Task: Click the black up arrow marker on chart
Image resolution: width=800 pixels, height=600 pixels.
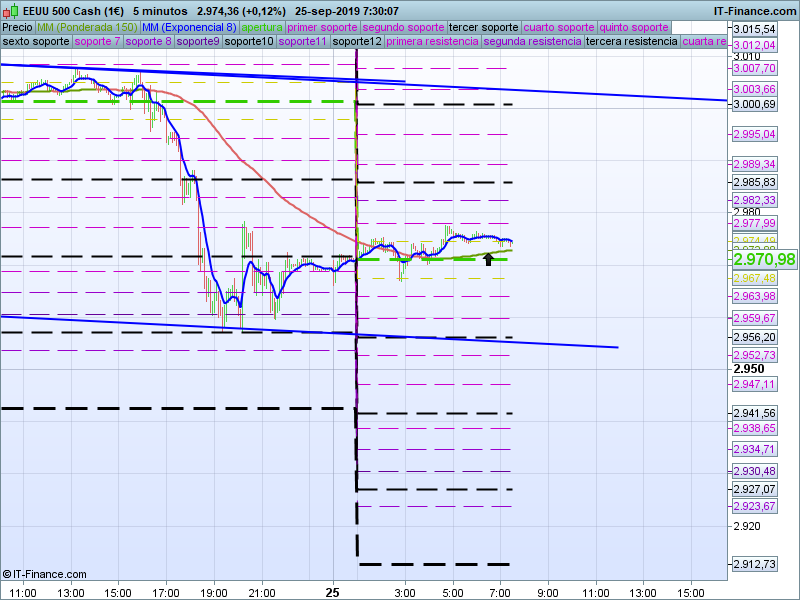Action: (x=488, y=259)
